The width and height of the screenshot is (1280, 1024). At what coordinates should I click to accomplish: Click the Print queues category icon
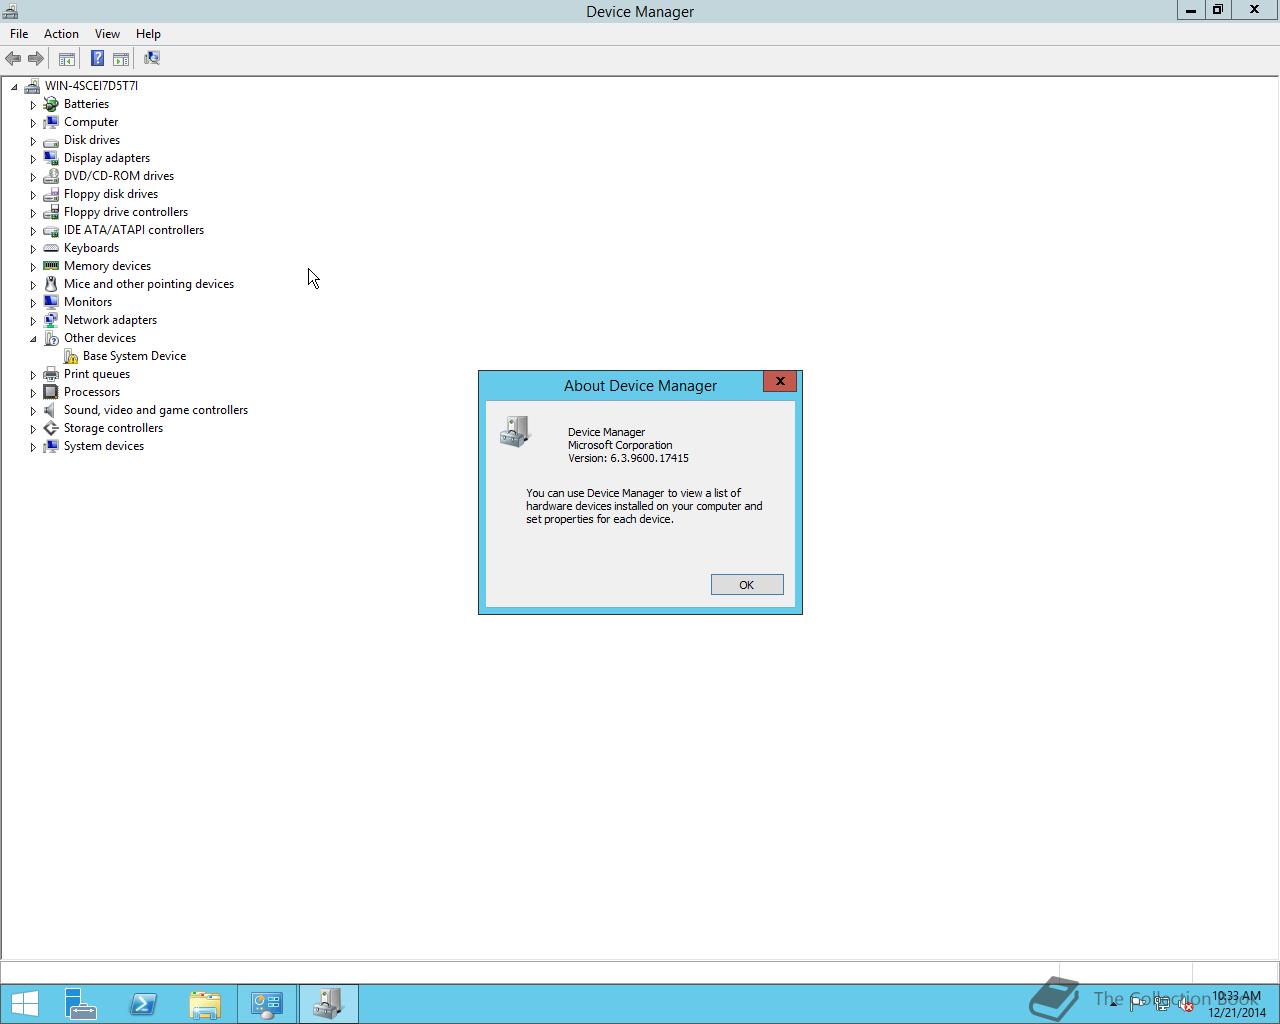[51, 374]
